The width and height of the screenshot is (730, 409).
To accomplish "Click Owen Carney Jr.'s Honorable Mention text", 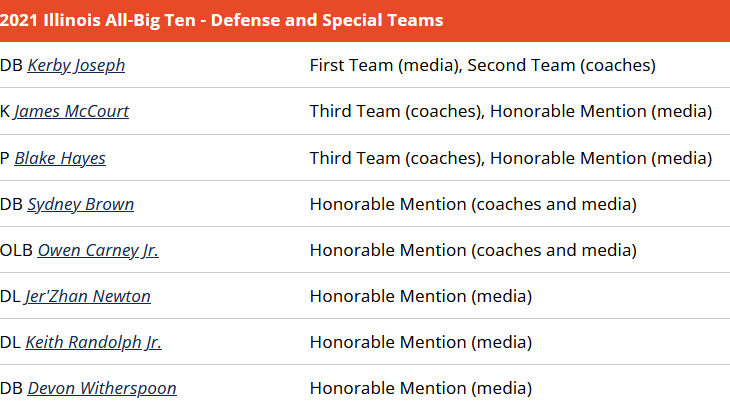I will (x=472, y=250).
